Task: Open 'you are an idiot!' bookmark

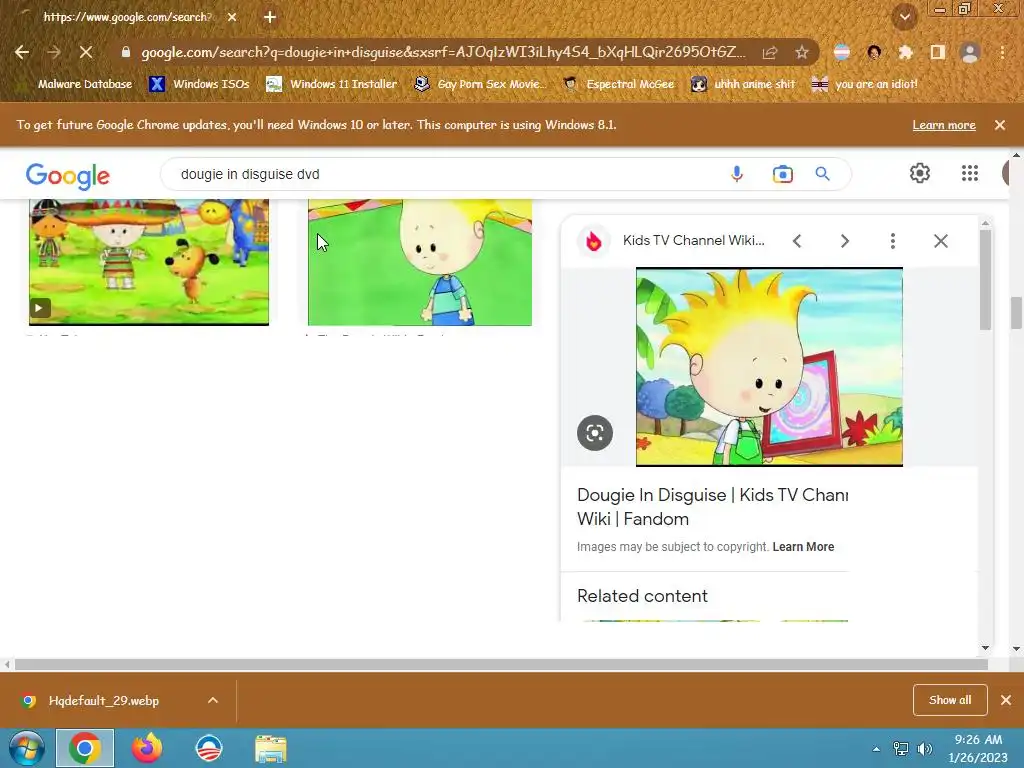Action: [x=865, y=84]
